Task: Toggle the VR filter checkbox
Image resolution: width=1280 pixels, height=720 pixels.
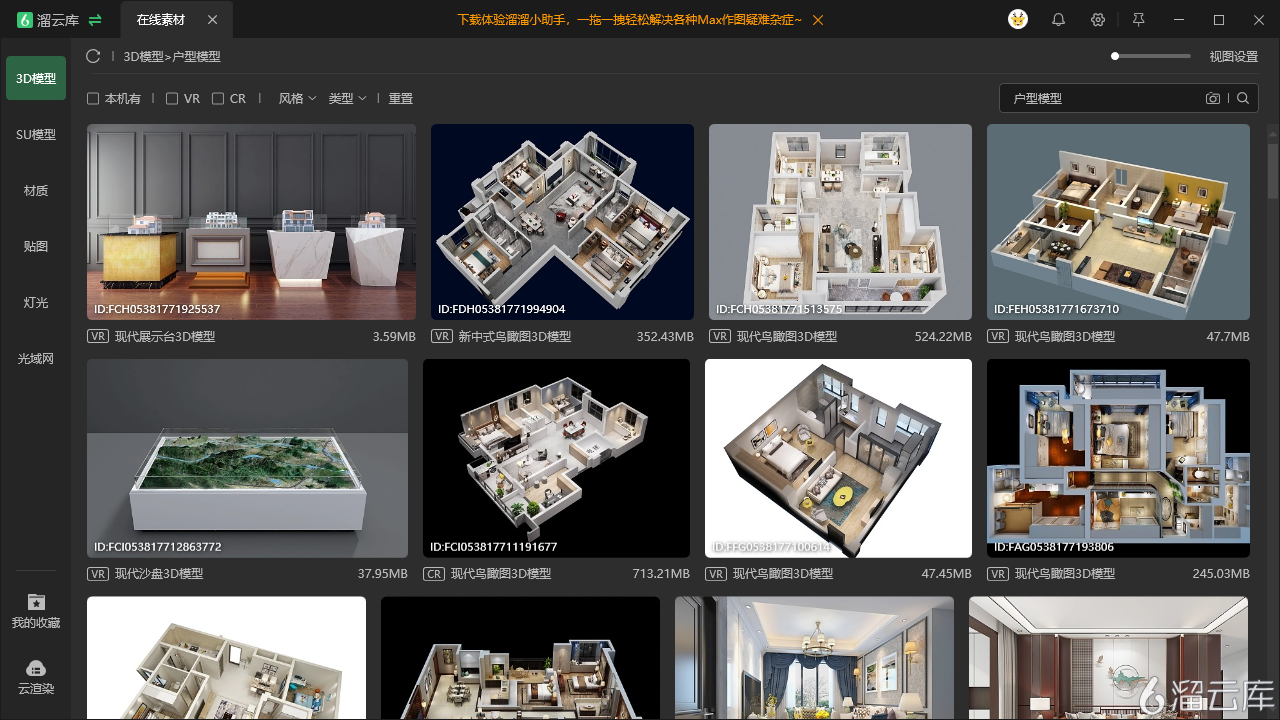Action: (x=172, y=99)
